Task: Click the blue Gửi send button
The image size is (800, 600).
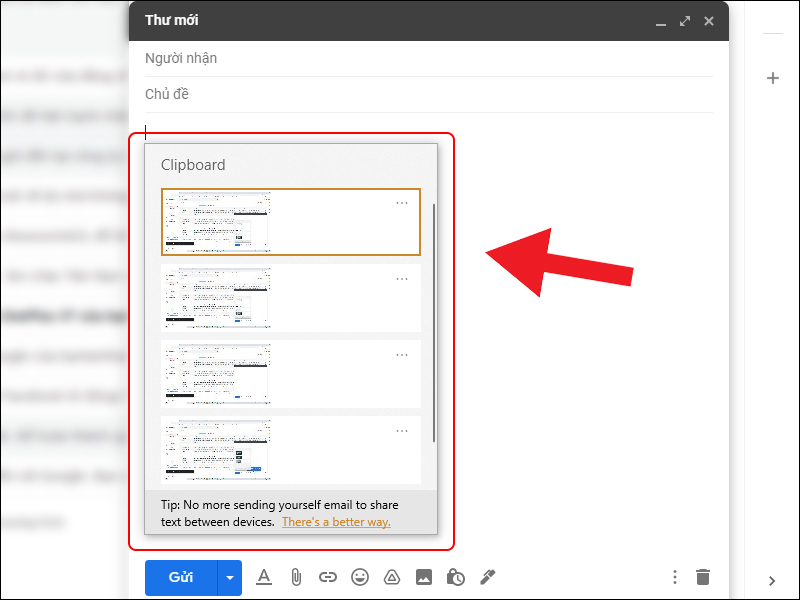Action: point(181,578)
